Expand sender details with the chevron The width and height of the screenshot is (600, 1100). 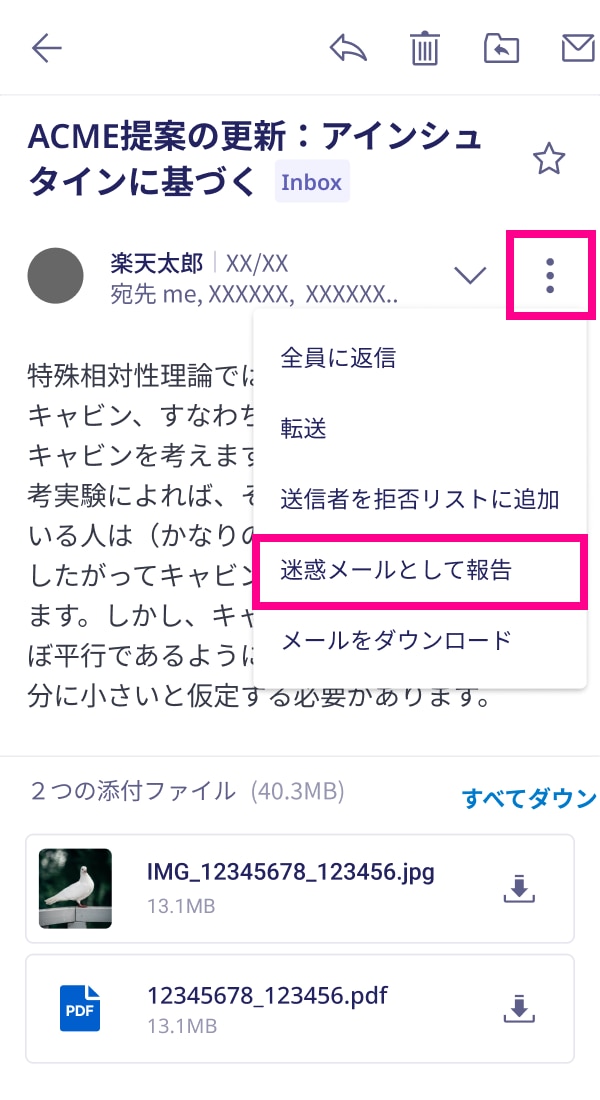470,274
